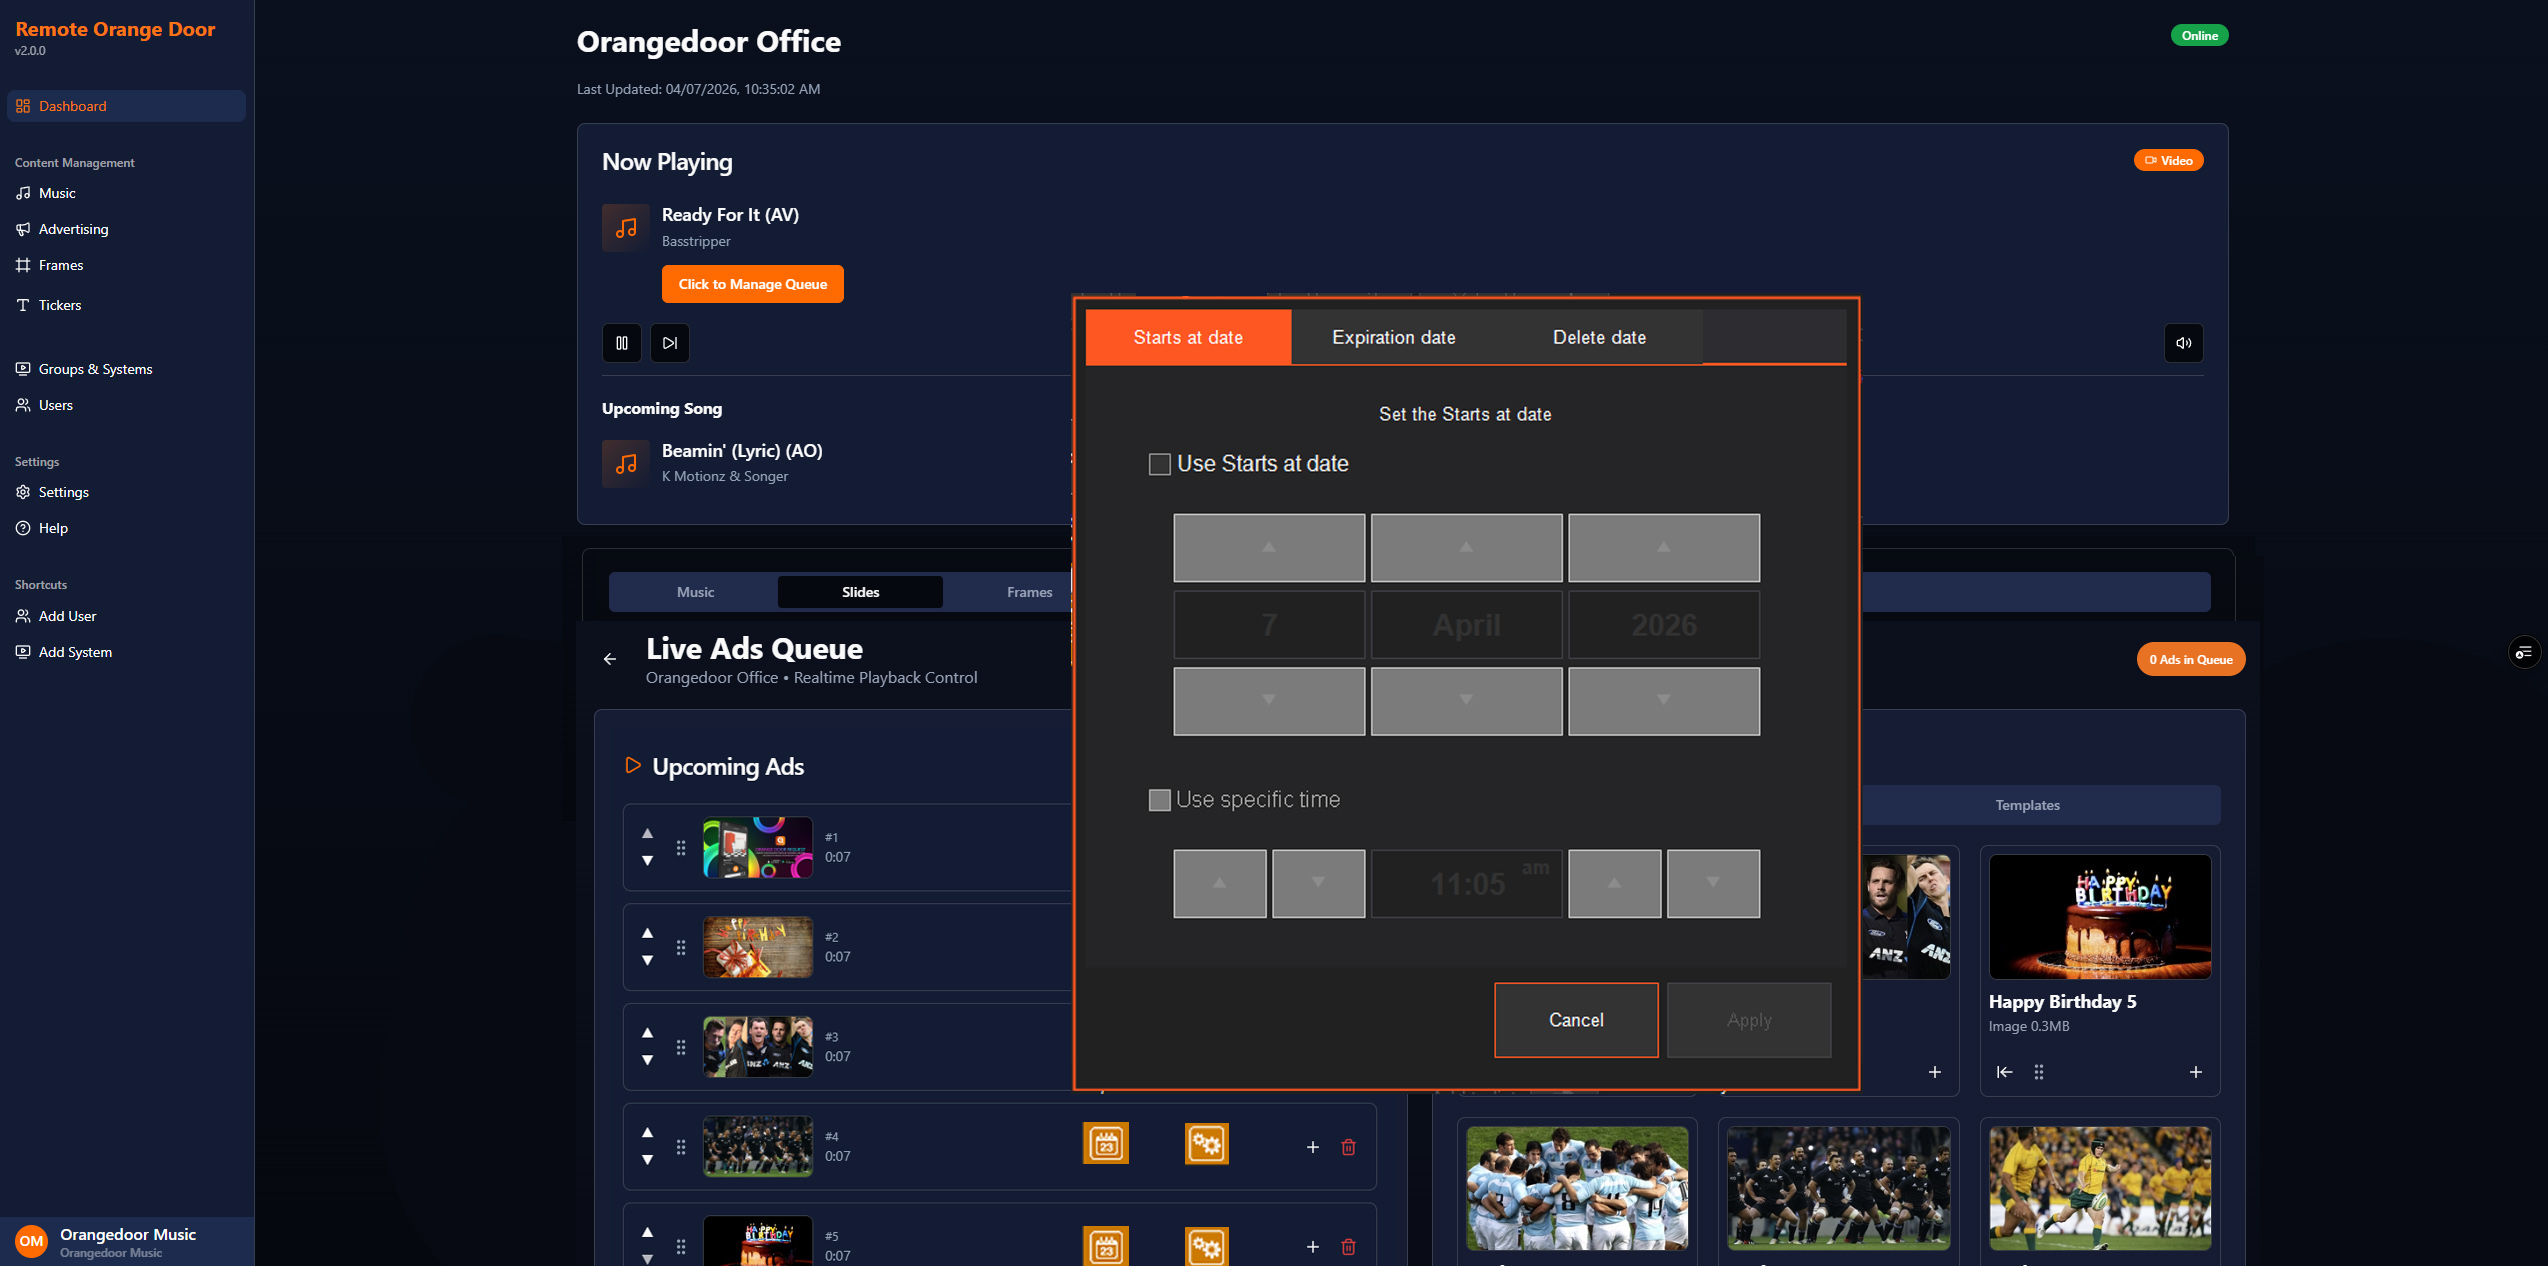Click calendar schedule icon for ad #4
2548x1266 pixels.
(x=1105, y=1144)
